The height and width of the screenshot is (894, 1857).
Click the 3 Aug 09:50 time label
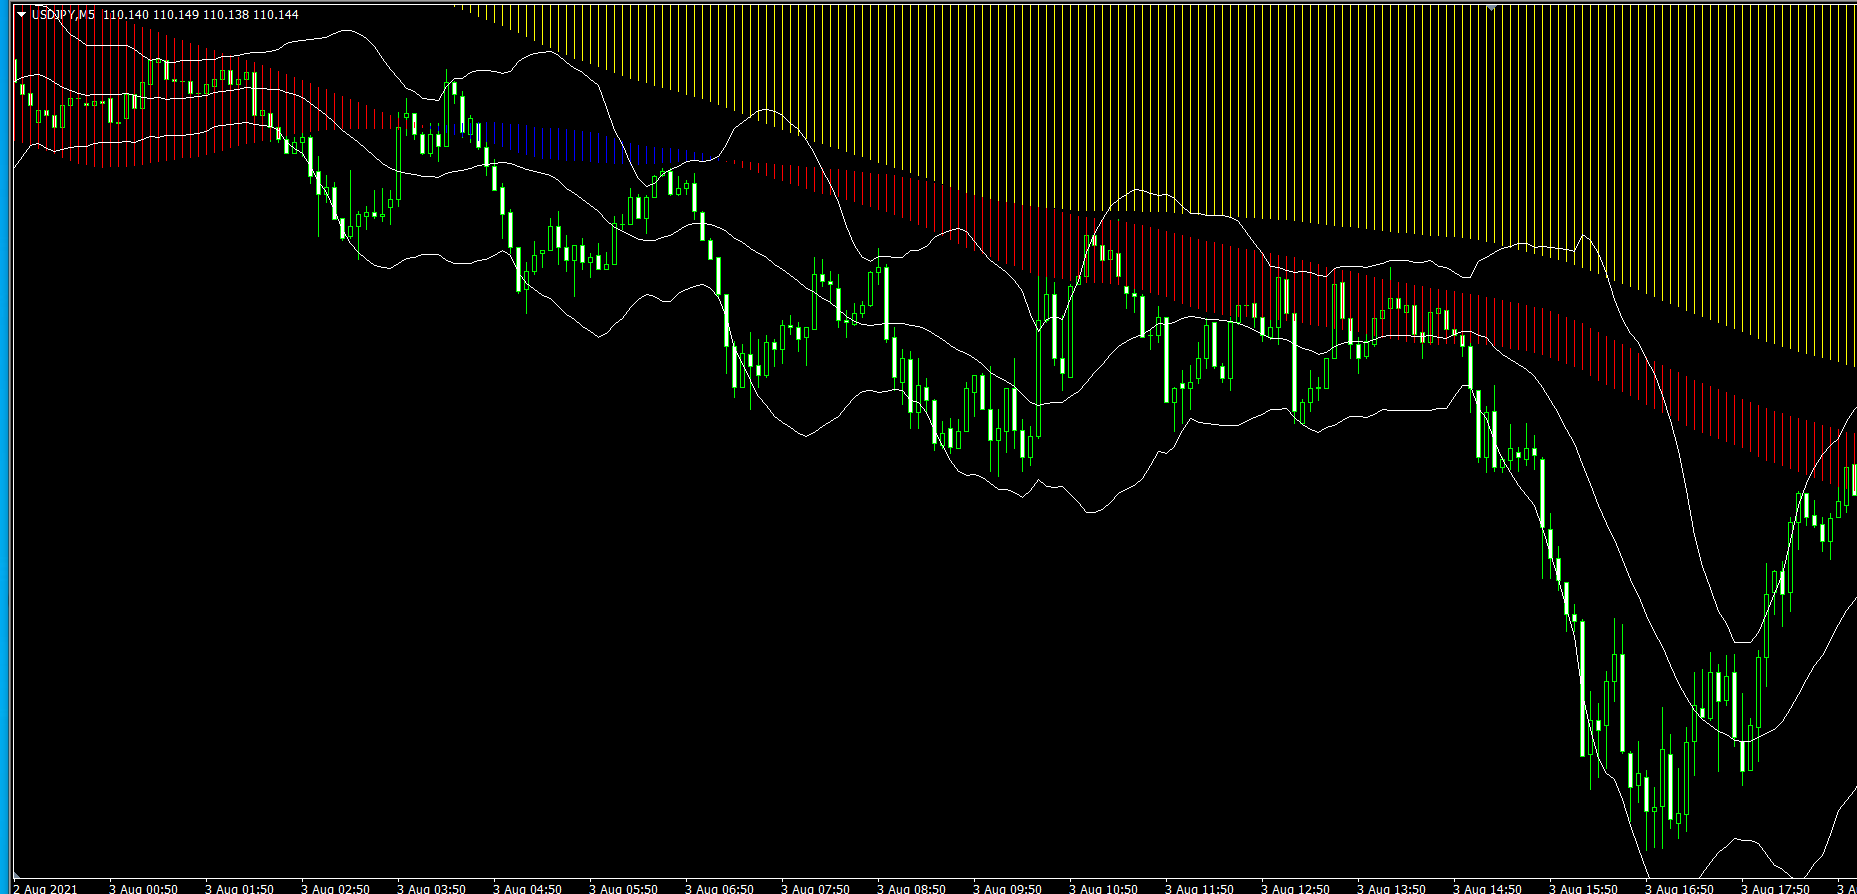[1007, 888]
